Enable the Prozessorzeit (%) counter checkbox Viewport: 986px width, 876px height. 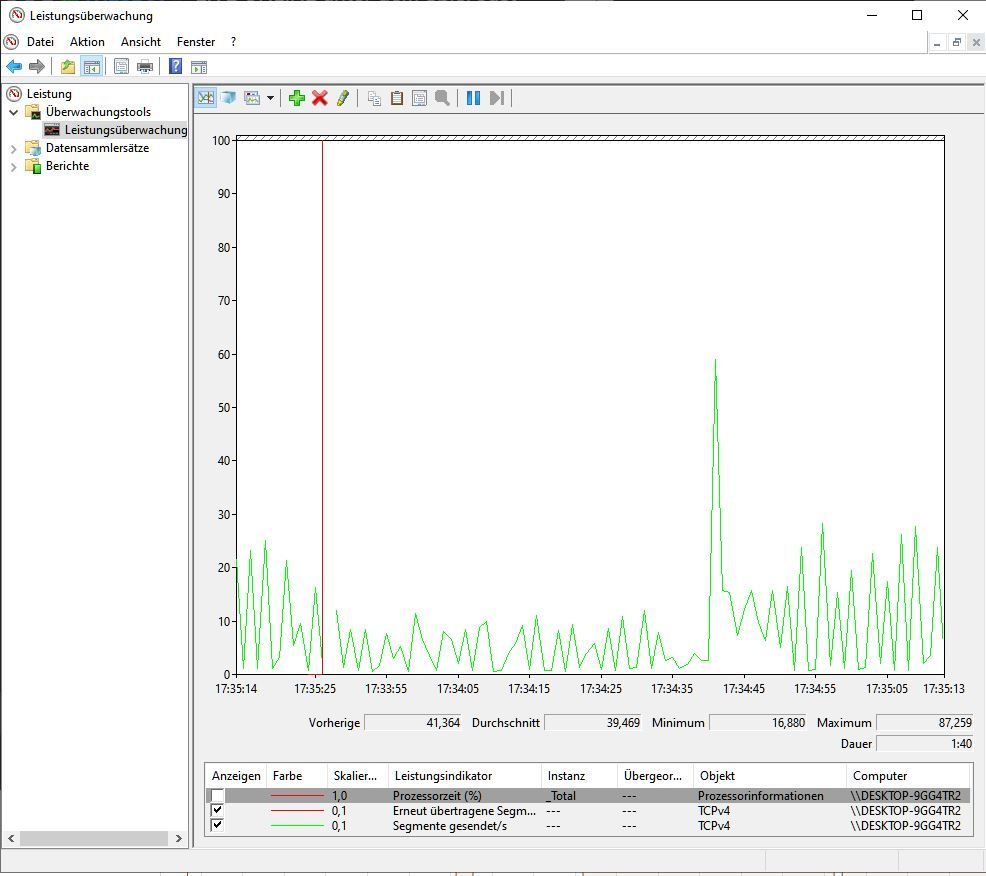click(x=217, y=796)
